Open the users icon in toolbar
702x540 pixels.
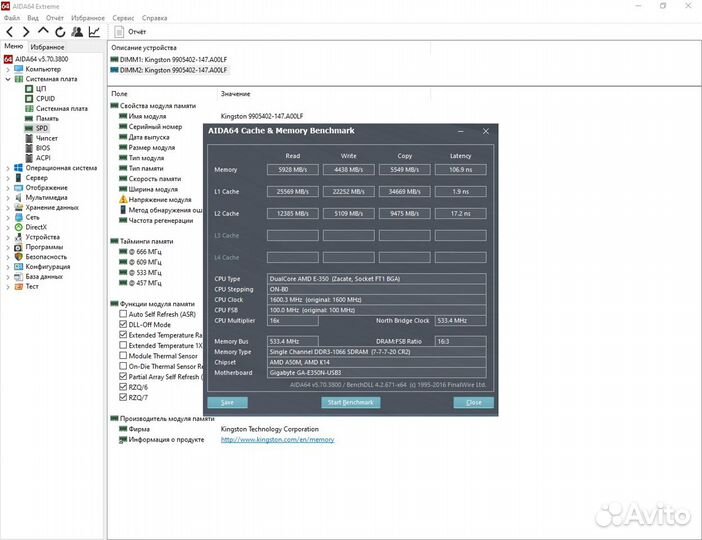[x=77, y=32]
